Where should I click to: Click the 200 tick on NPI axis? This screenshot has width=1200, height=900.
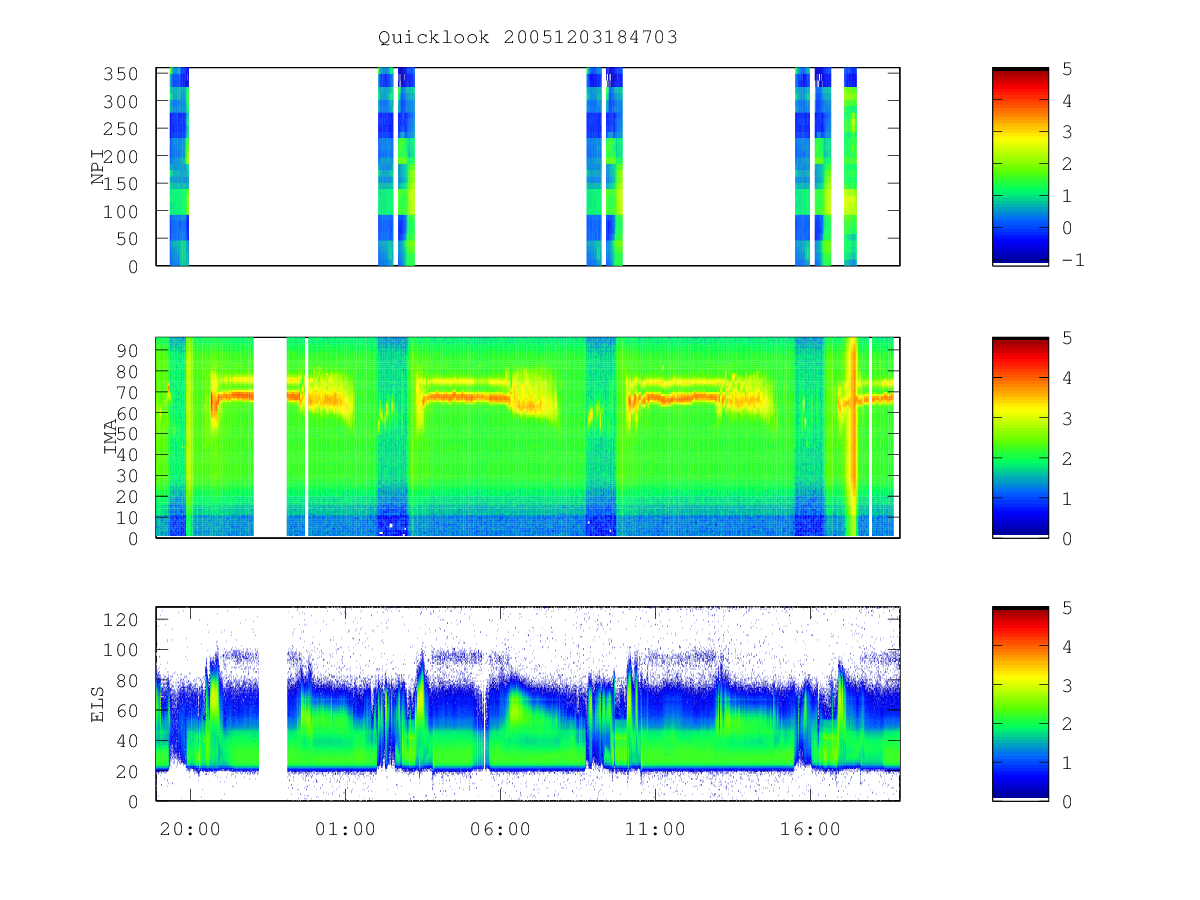pos(121,156)
